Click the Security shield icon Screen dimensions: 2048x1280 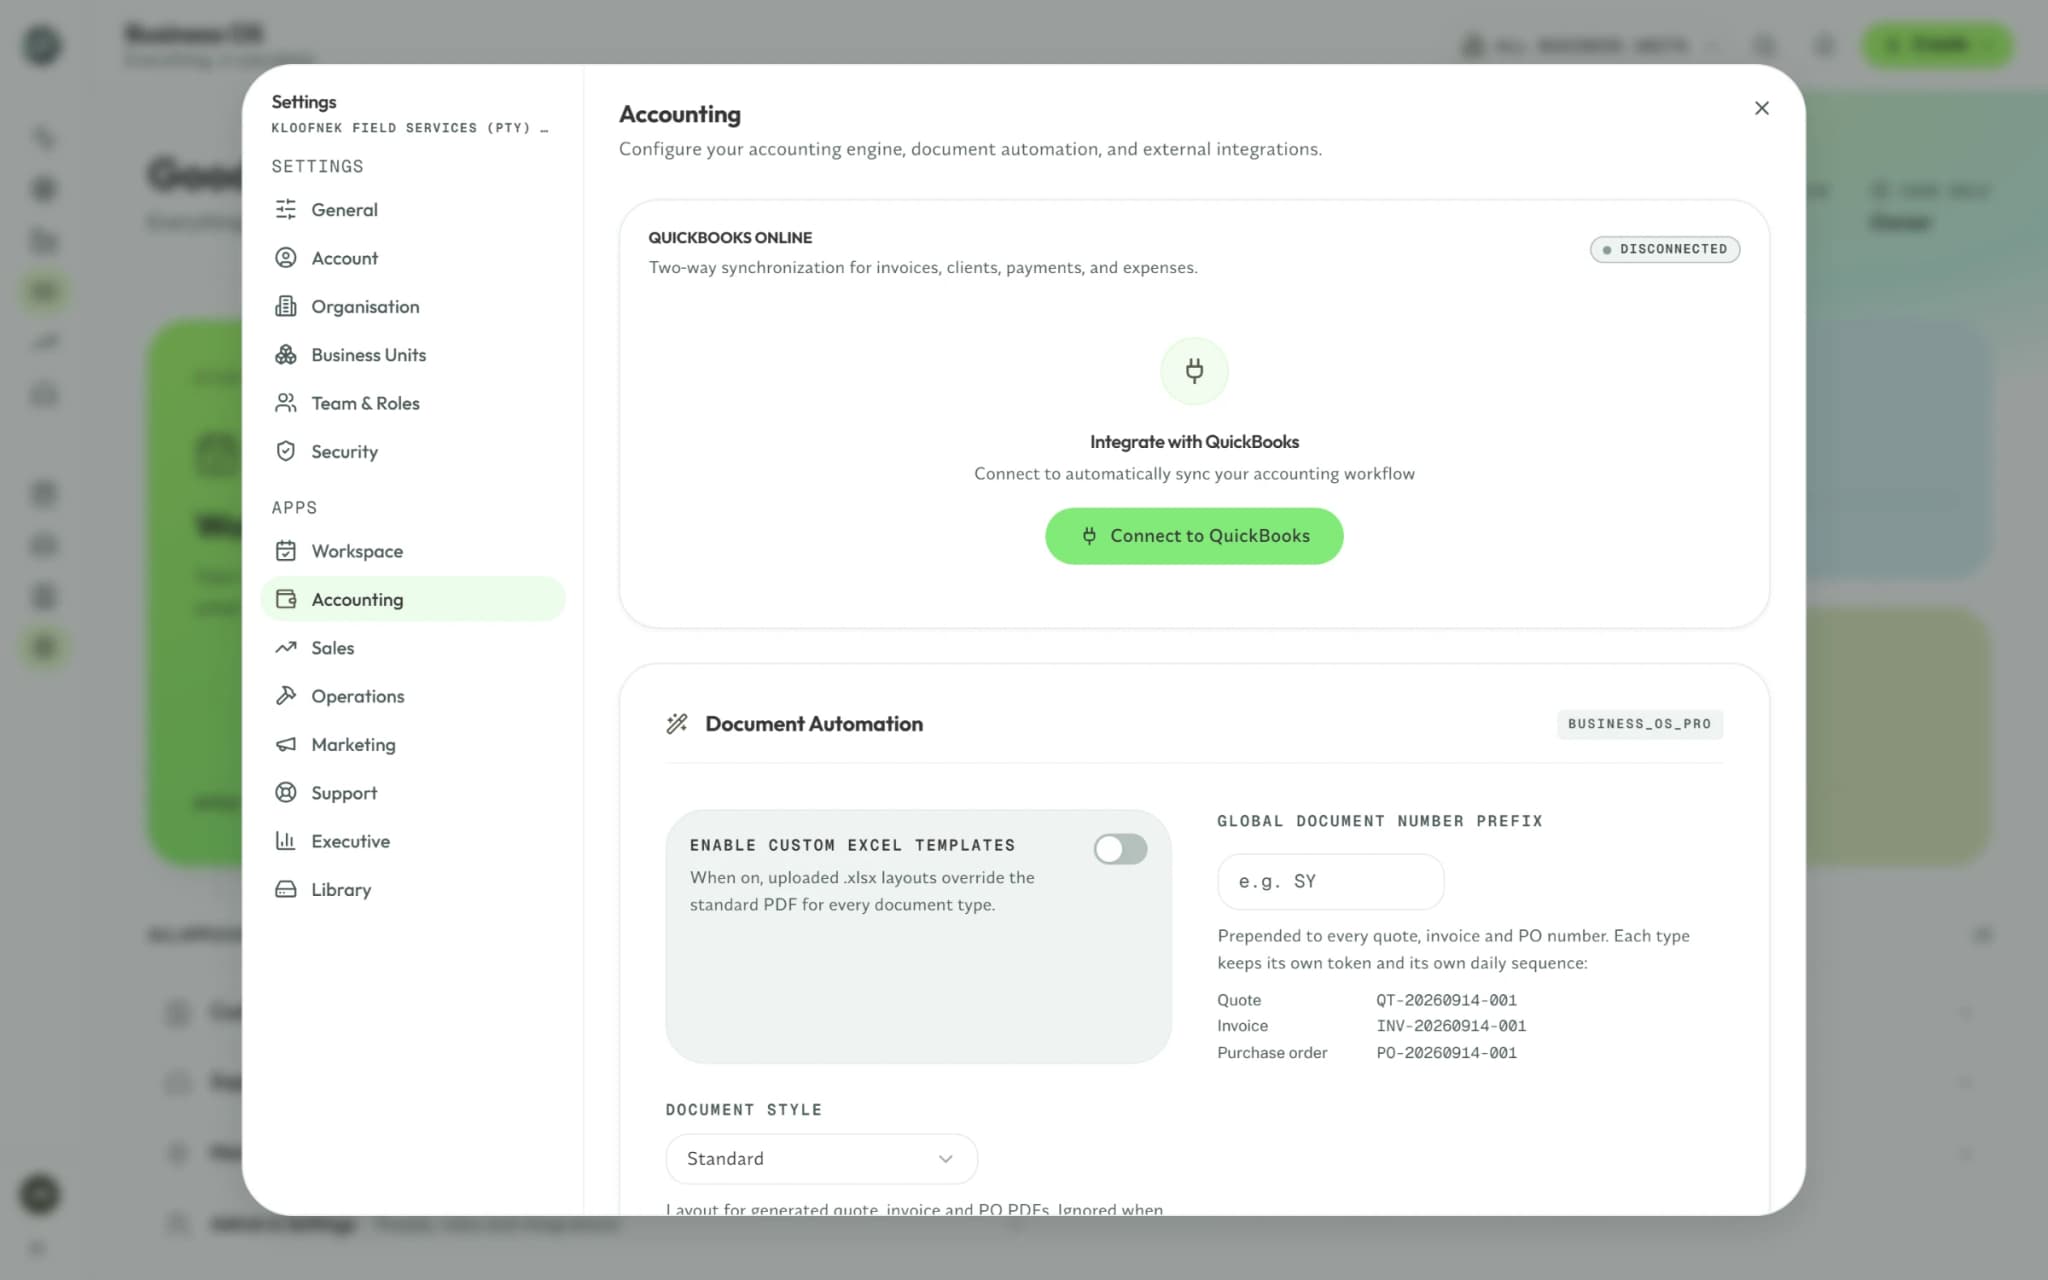coord(286,451)
